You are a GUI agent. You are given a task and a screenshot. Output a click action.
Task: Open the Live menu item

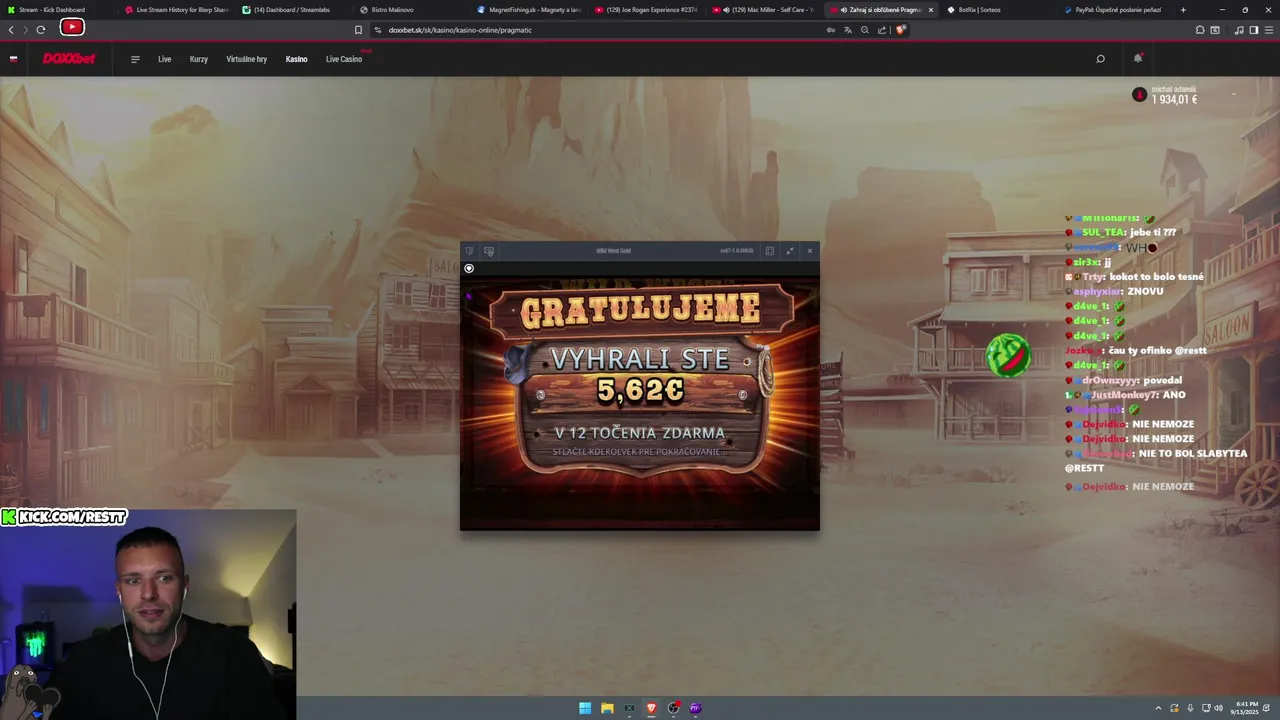(165, 59)
